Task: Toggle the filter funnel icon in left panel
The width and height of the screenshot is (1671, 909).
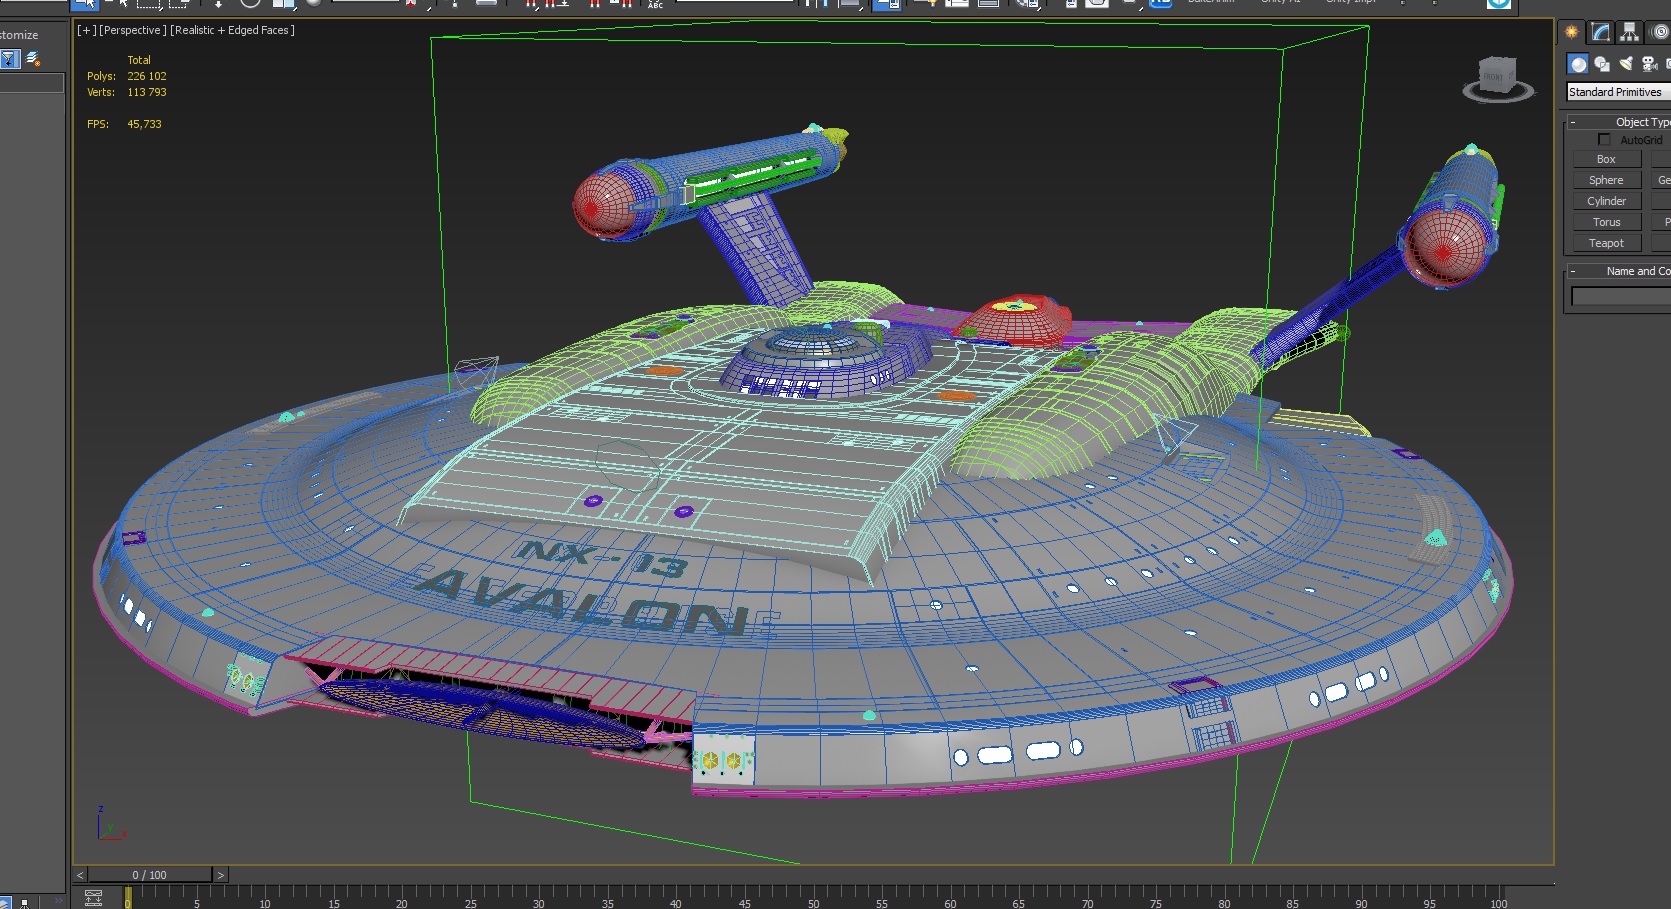Action: tap(10, 59)
